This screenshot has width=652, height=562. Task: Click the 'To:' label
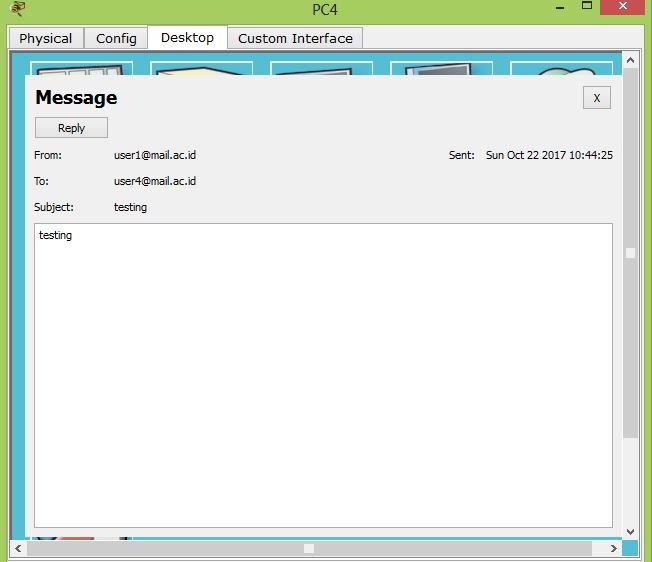[41, 181]
